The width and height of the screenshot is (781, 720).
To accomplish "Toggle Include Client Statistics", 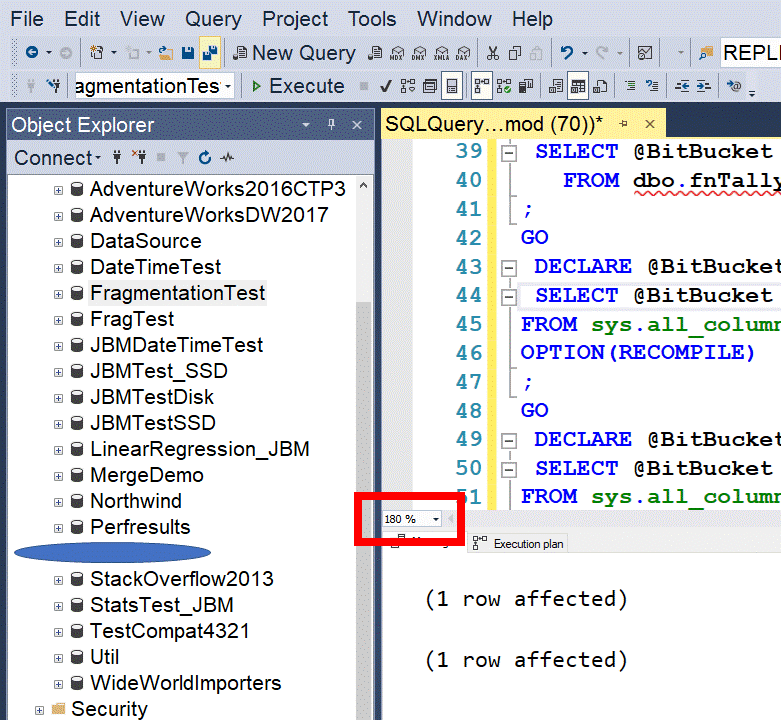I will [x=526, y=87].
